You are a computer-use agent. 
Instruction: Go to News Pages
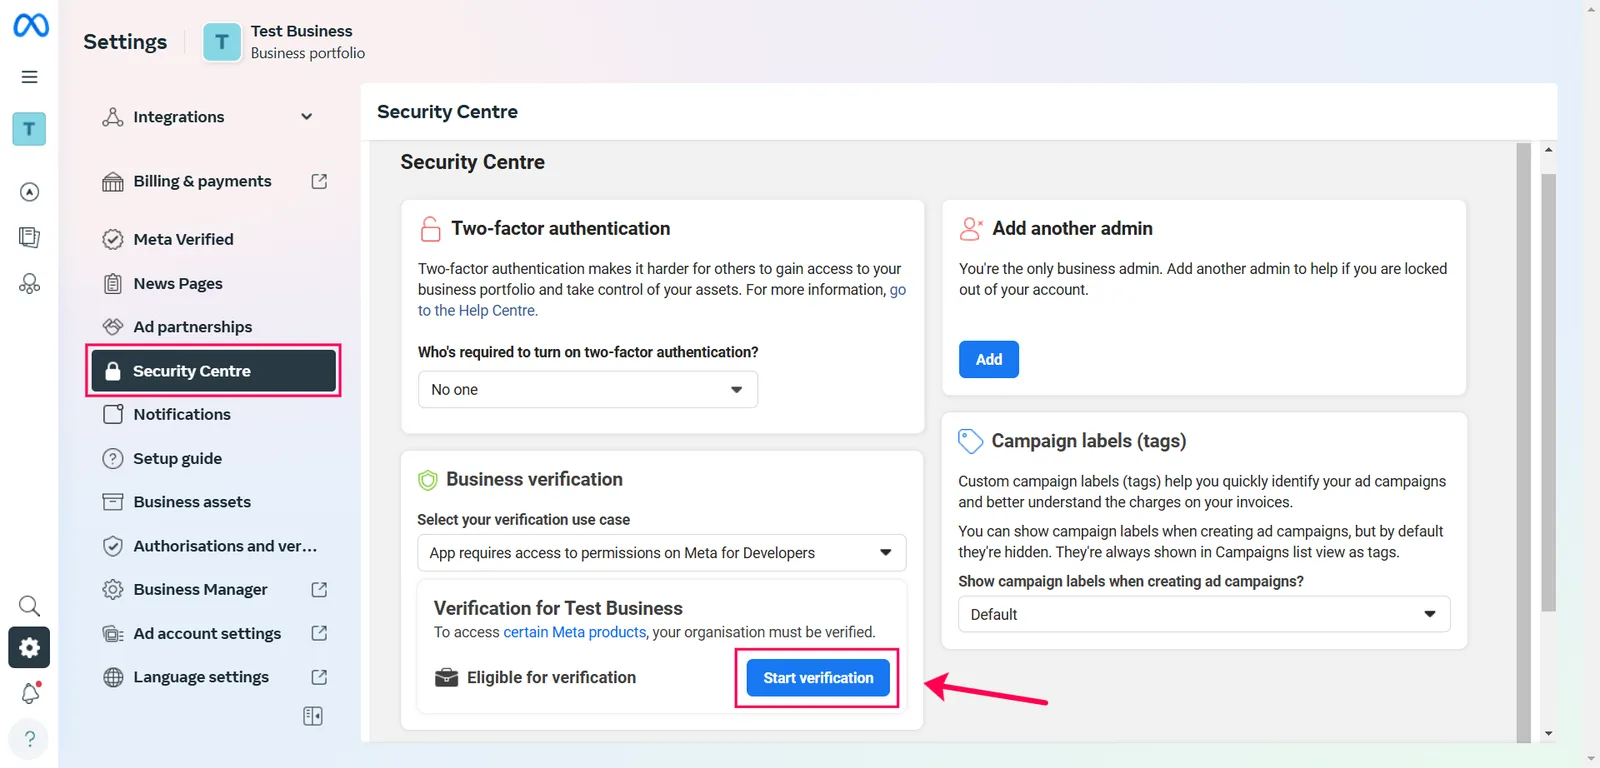click(x=214, y=283)
